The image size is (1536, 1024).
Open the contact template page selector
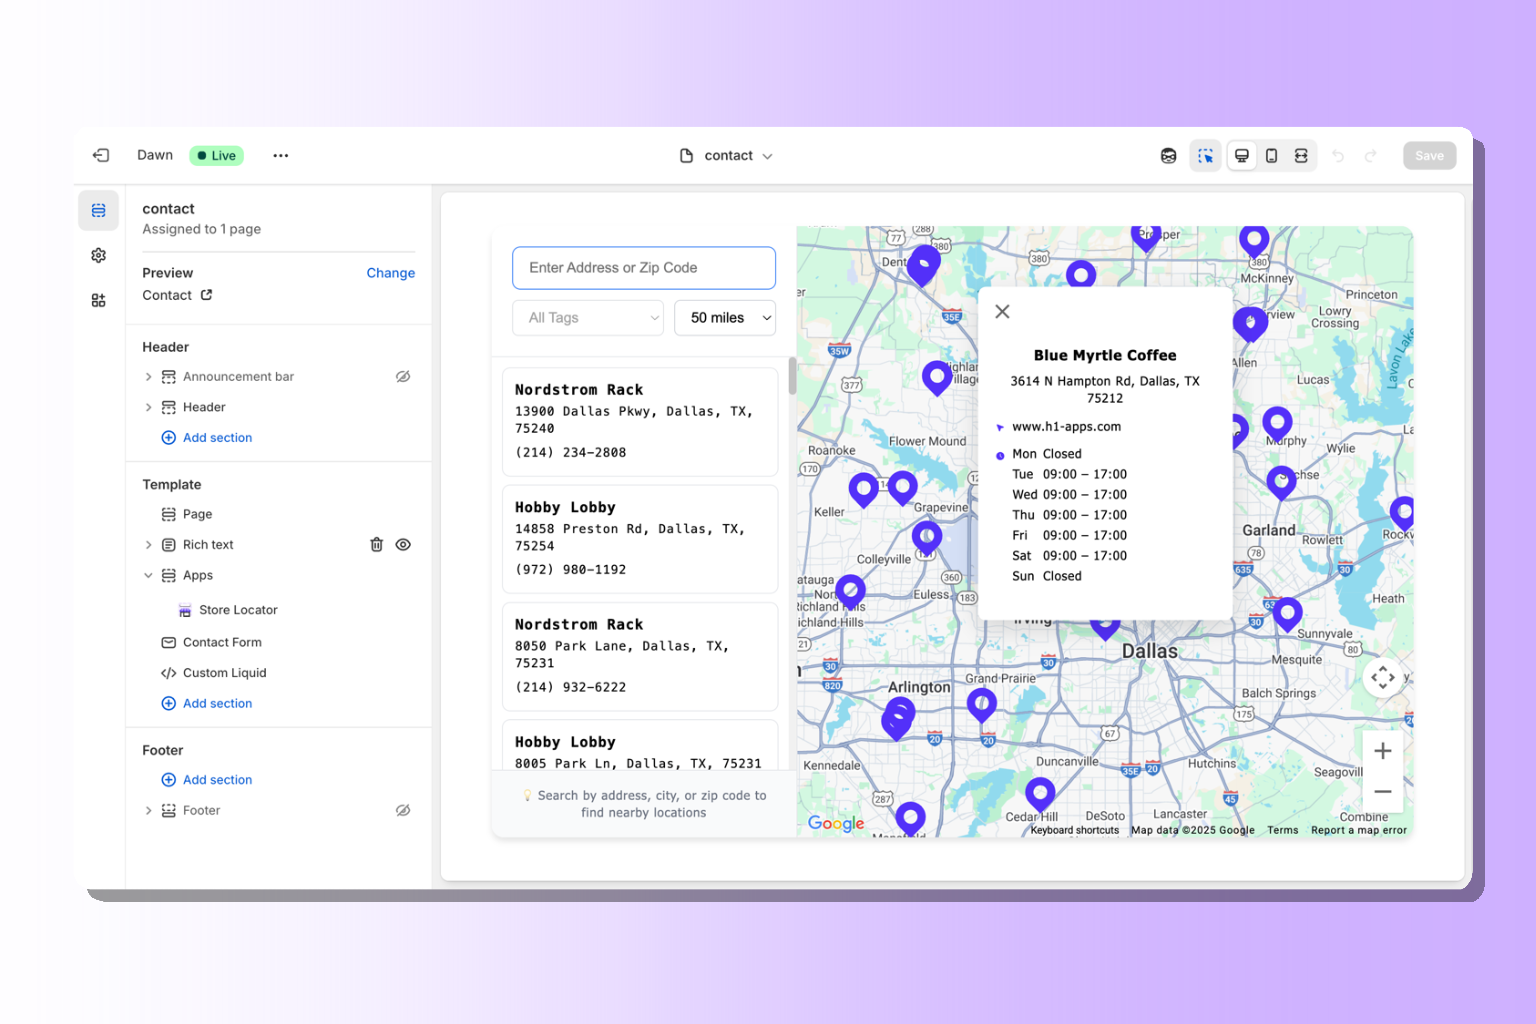pos(727,155)
